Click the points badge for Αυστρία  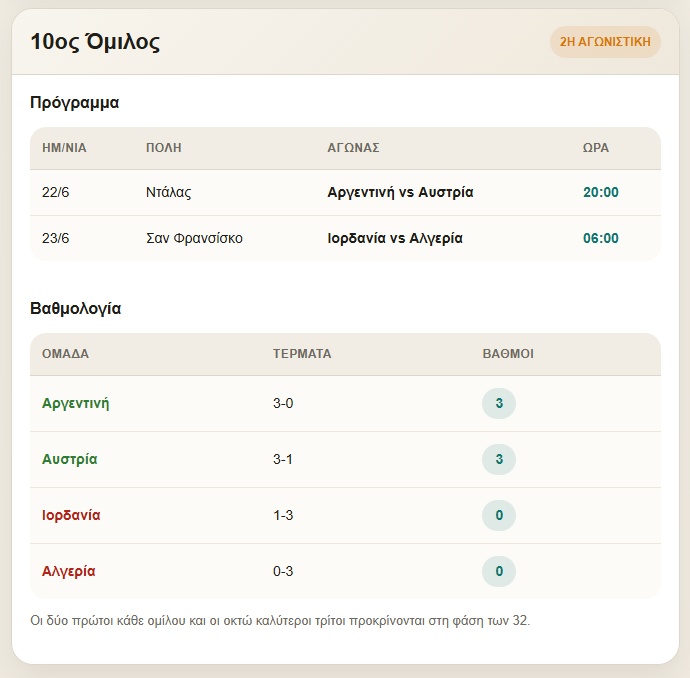coord(499,459)
